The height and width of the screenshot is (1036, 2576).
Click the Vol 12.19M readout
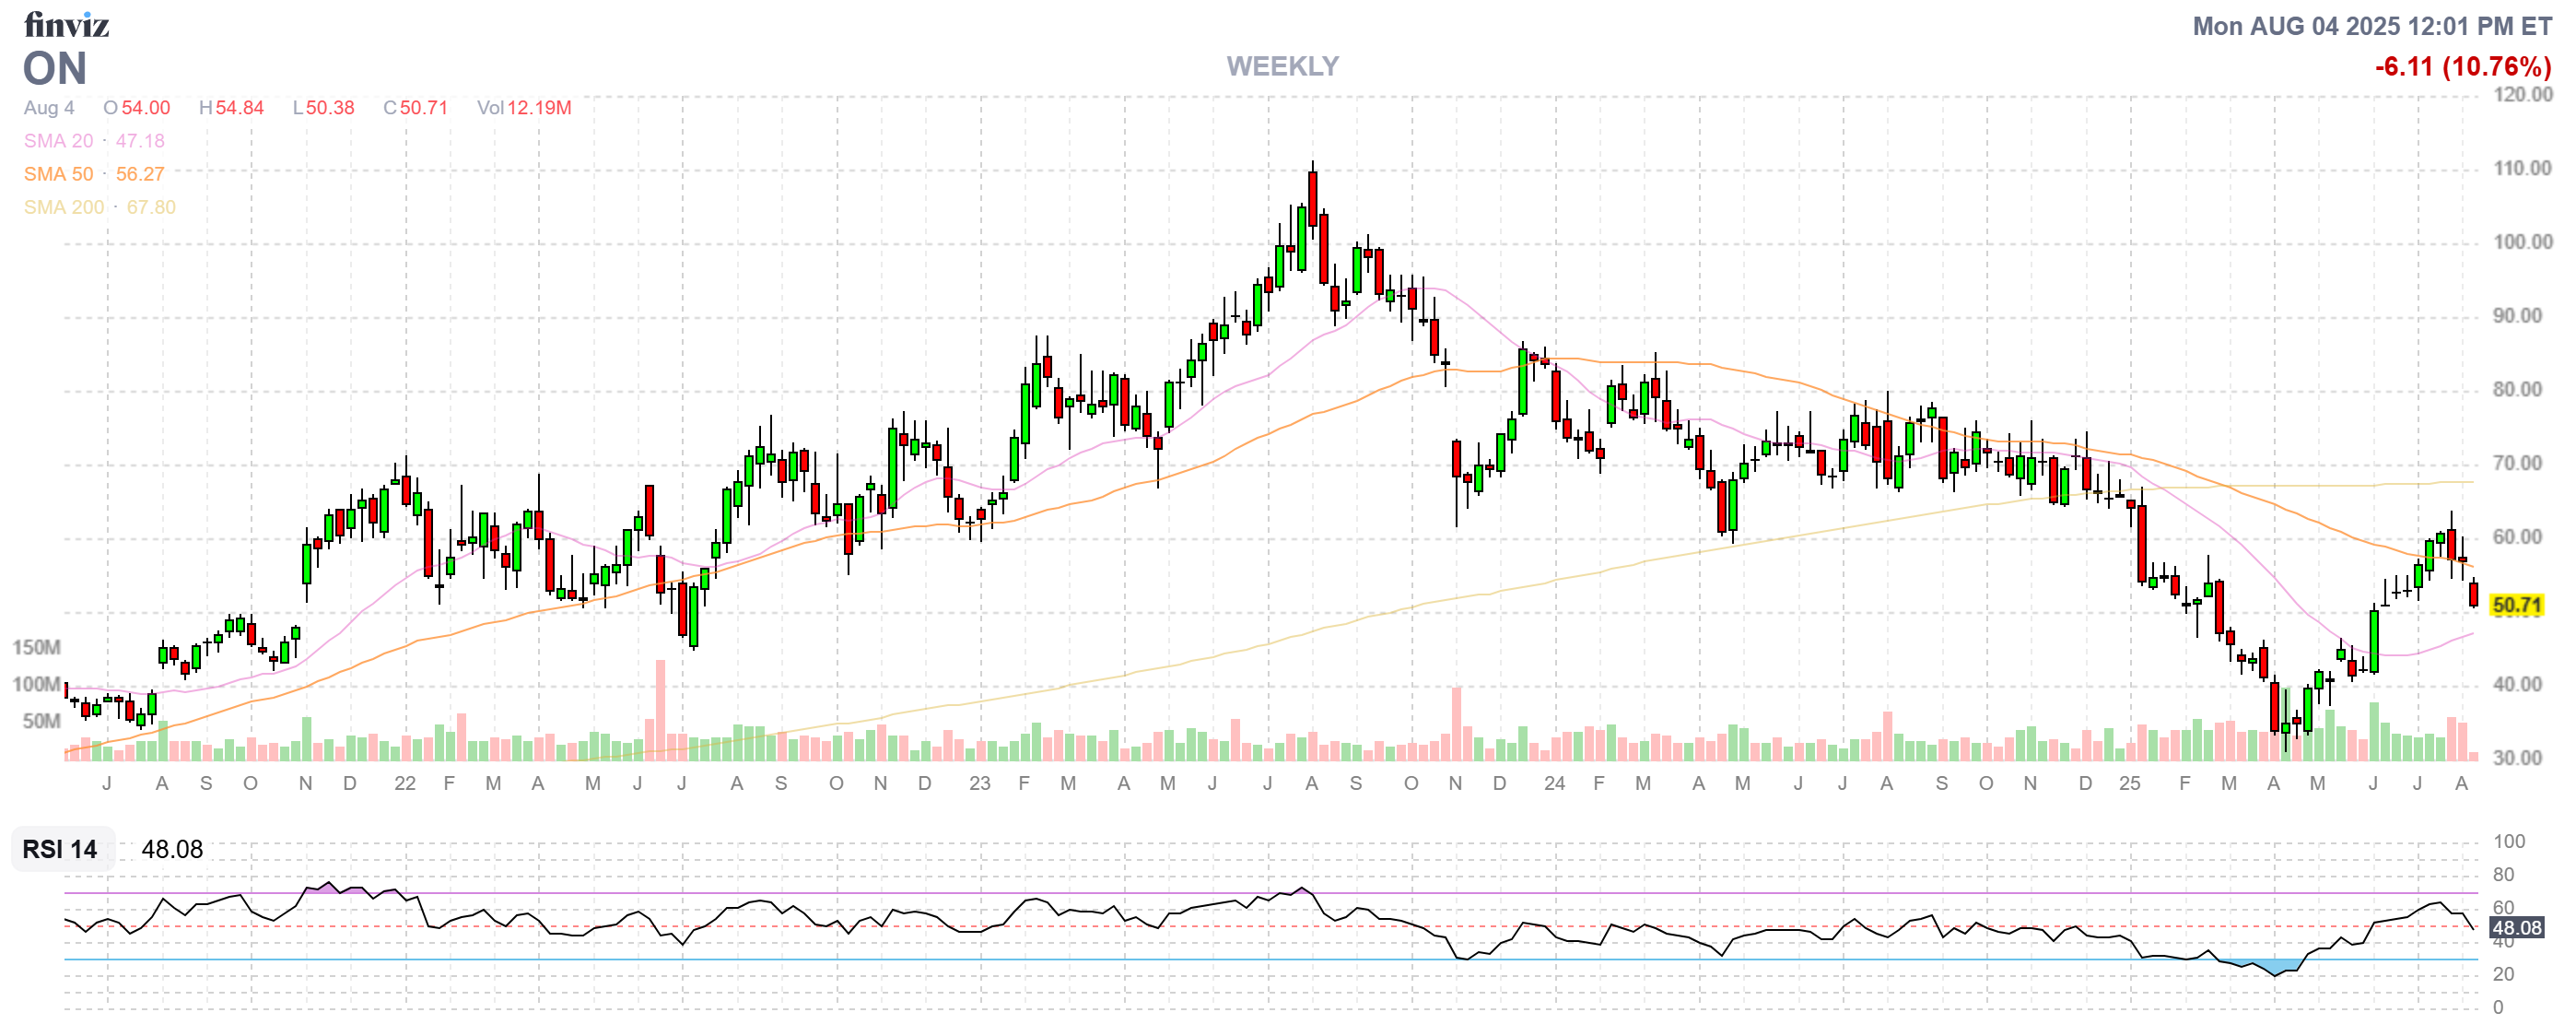(524, 108)
